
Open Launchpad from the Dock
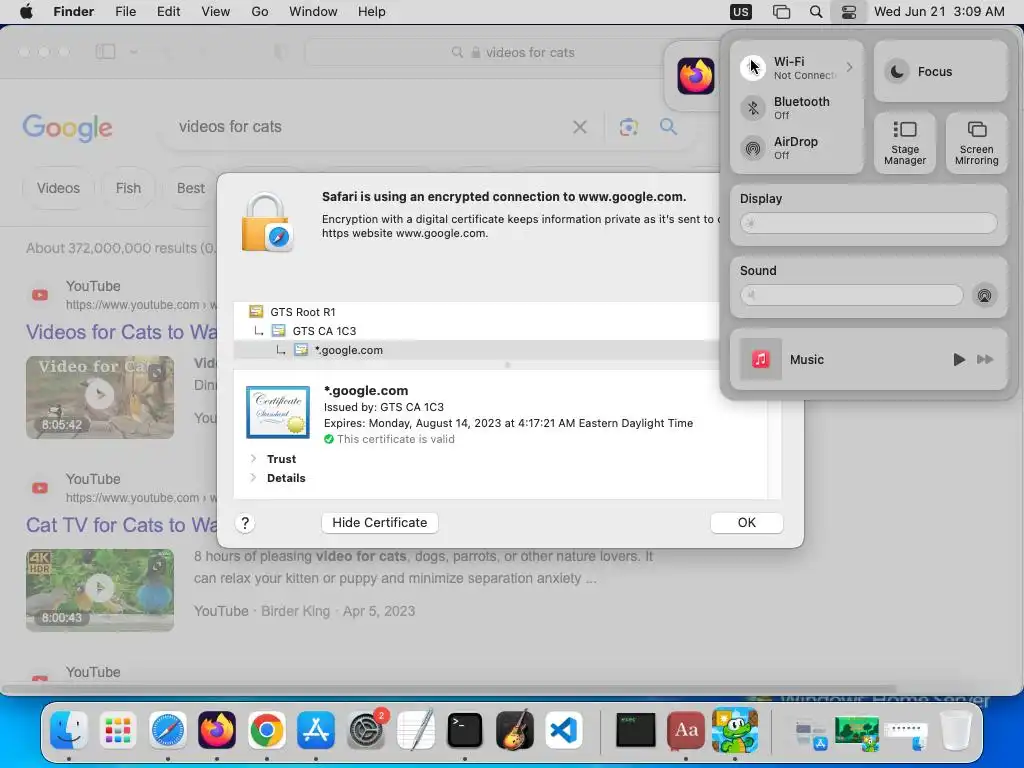(118, 729)
